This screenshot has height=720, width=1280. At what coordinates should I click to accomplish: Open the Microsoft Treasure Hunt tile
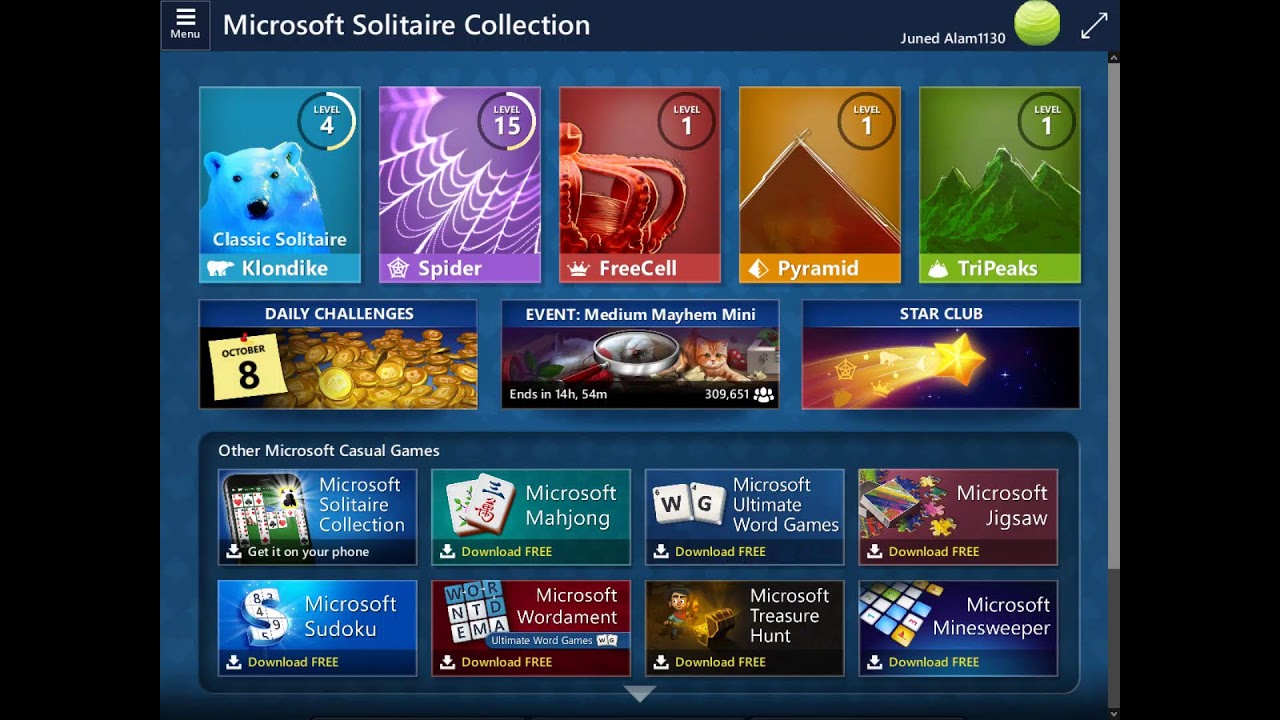745,628
